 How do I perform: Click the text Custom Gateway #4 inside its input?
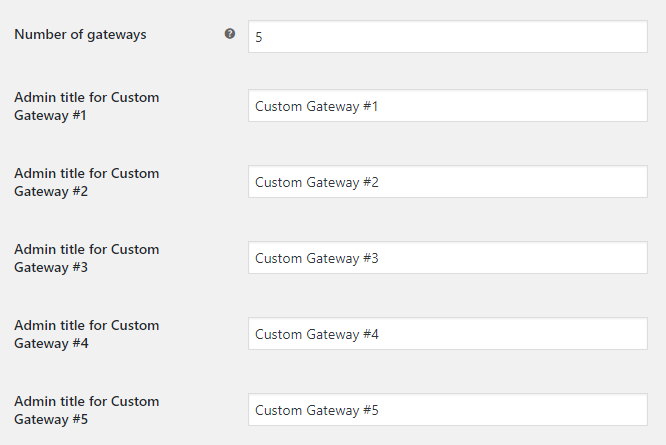[x=317, y=334]
